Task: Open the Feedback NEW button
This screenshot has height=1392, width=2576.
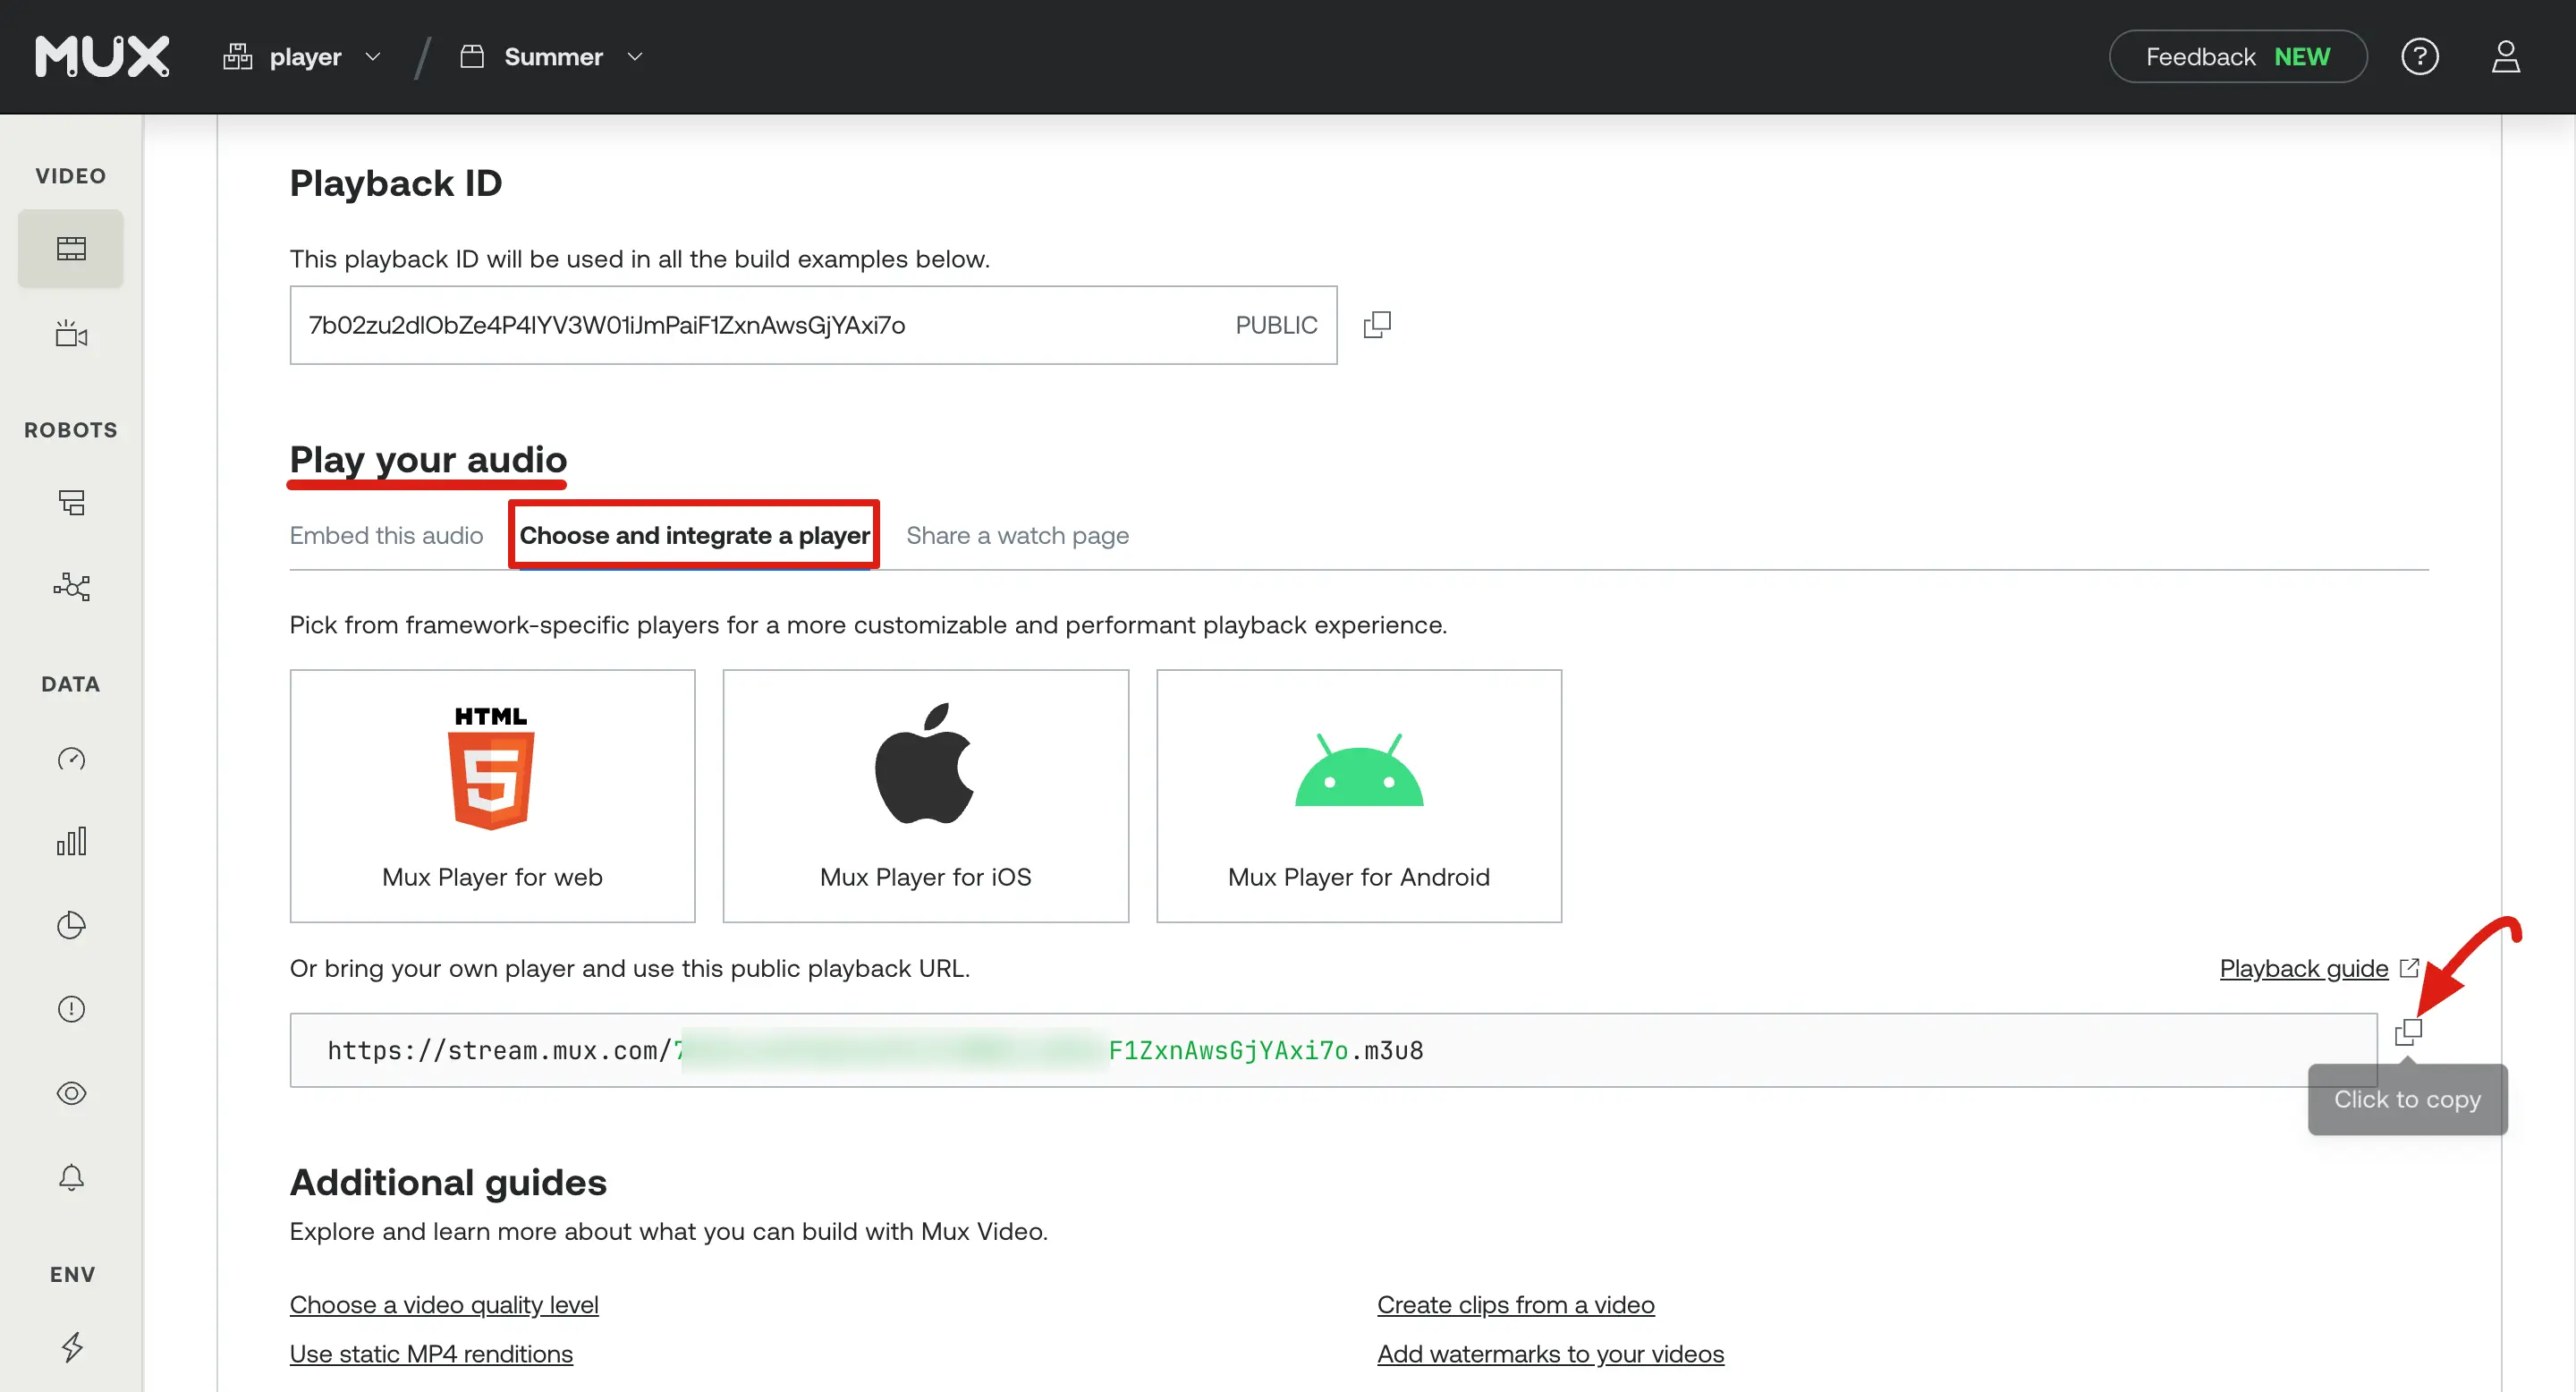Action: (2238, 56)
